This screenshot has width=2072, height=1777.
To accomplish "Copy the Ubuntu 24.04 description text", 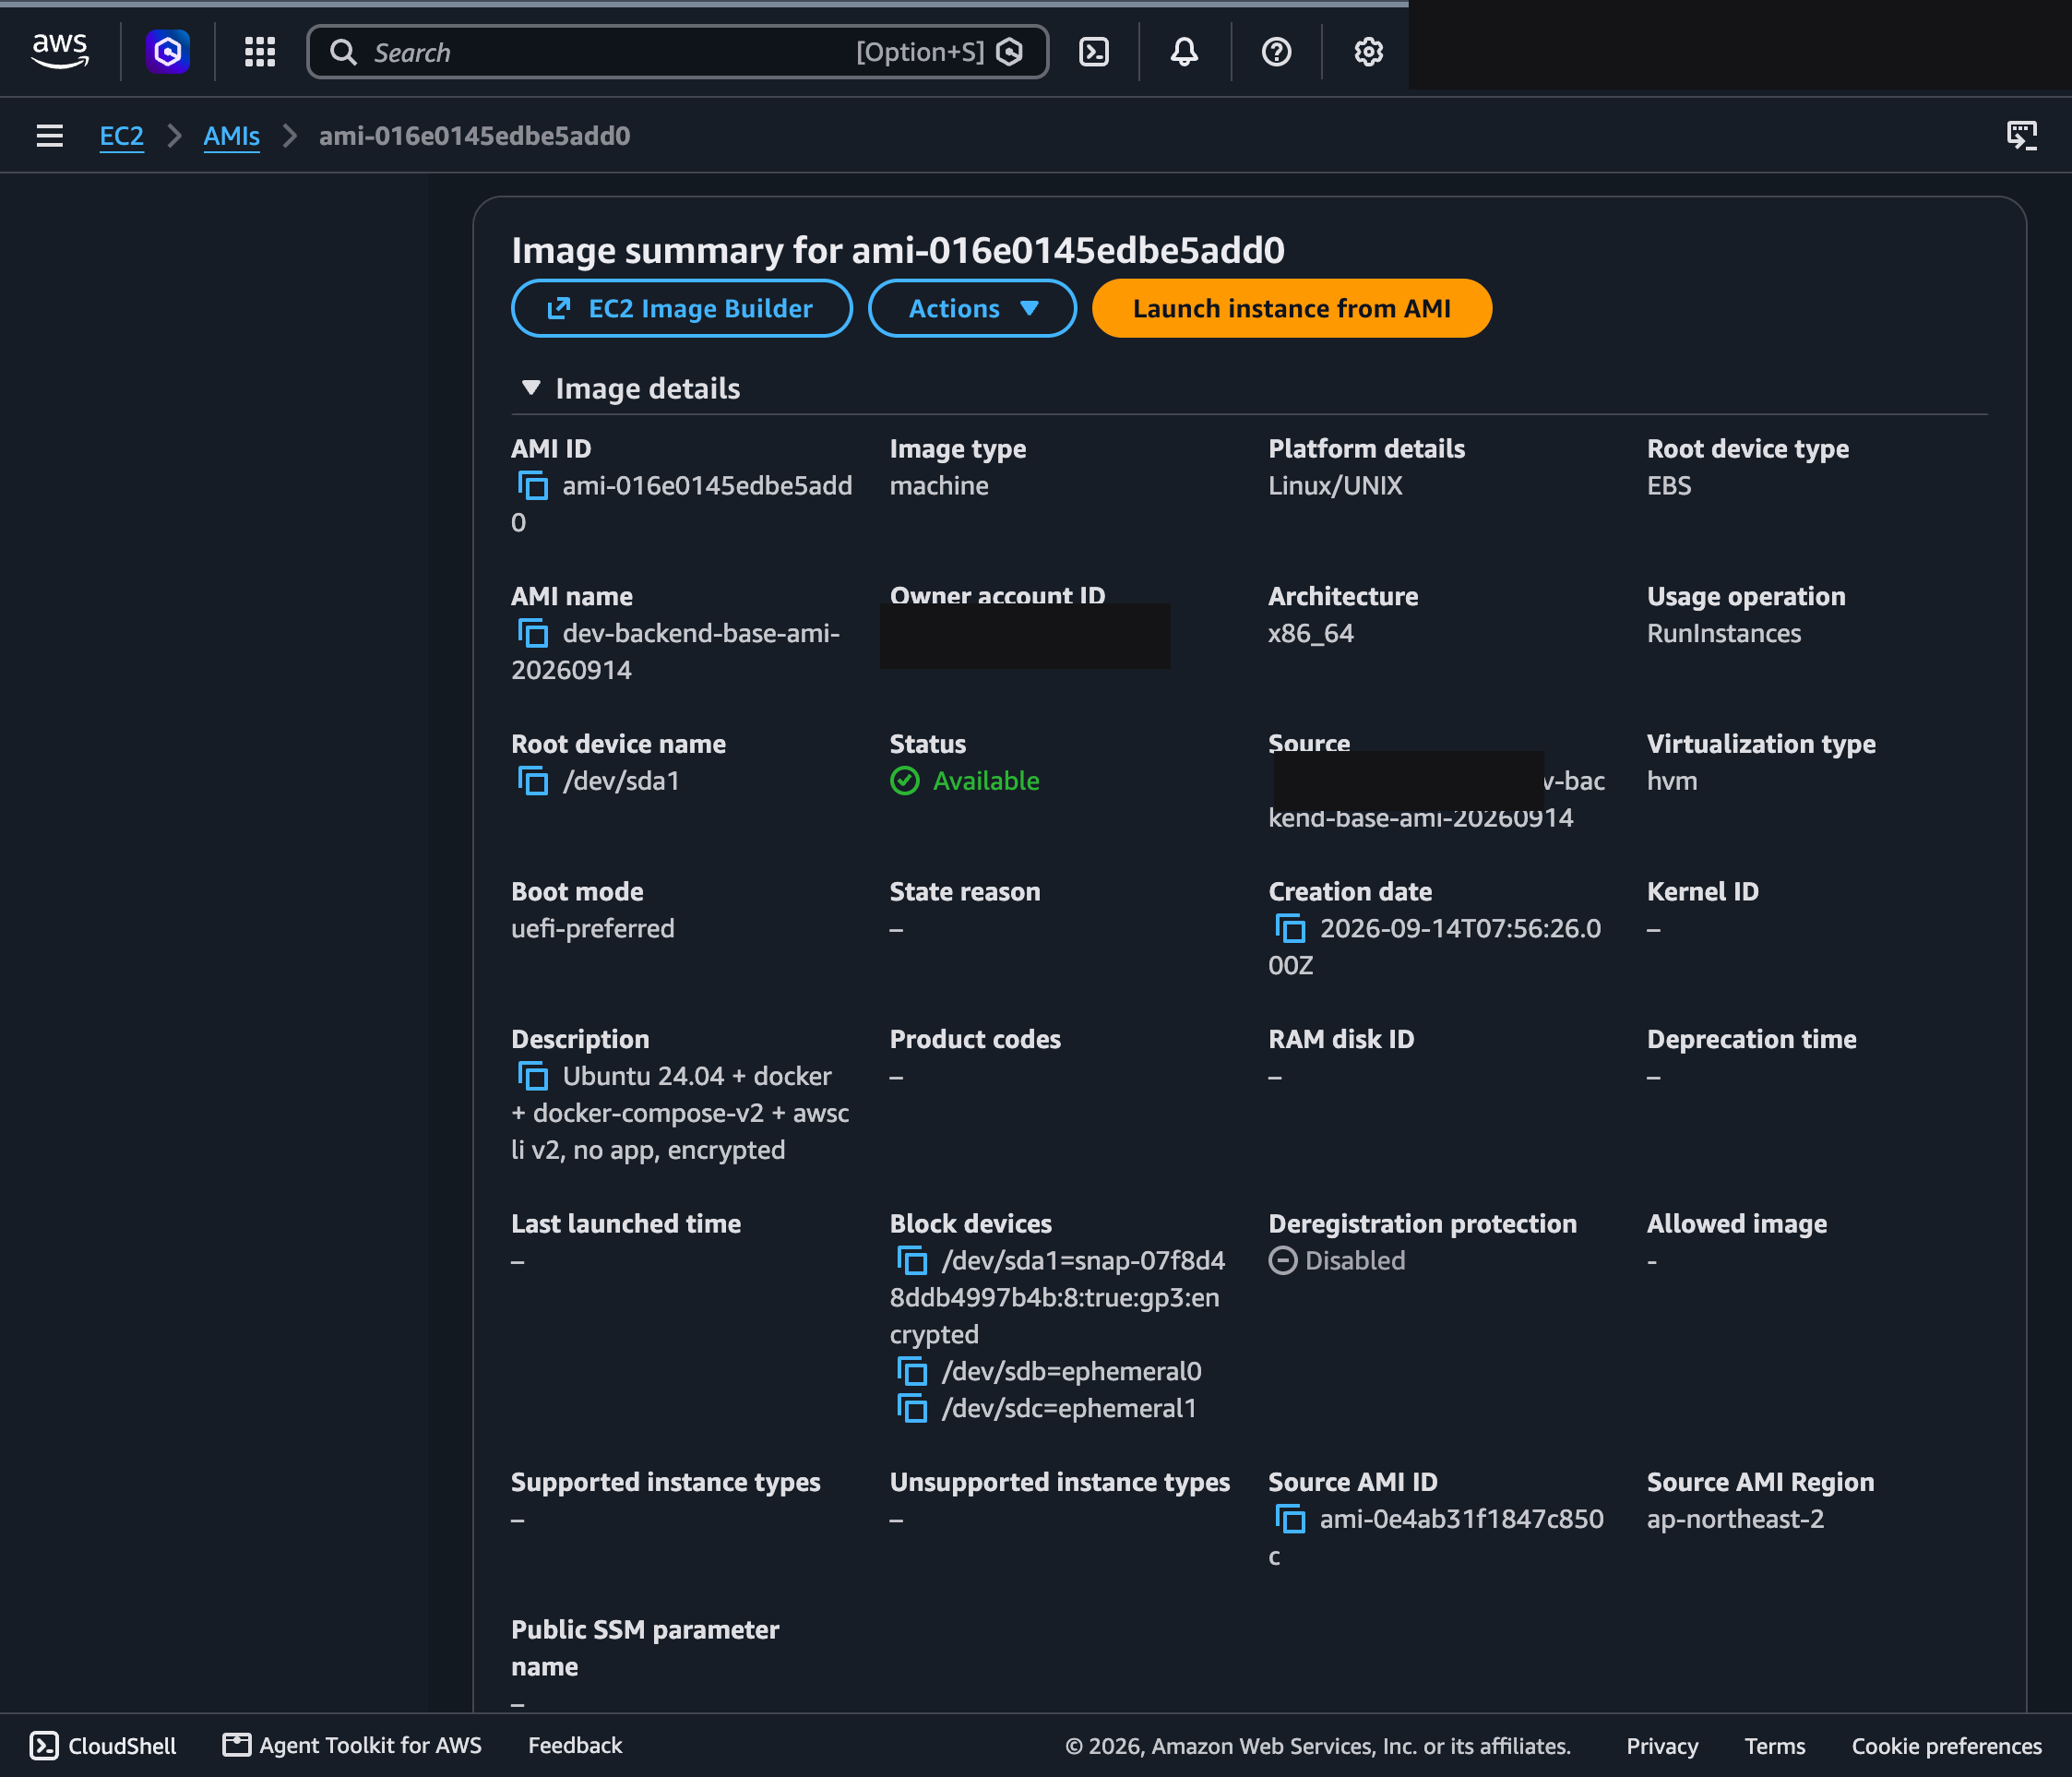I will point(533,1077).
